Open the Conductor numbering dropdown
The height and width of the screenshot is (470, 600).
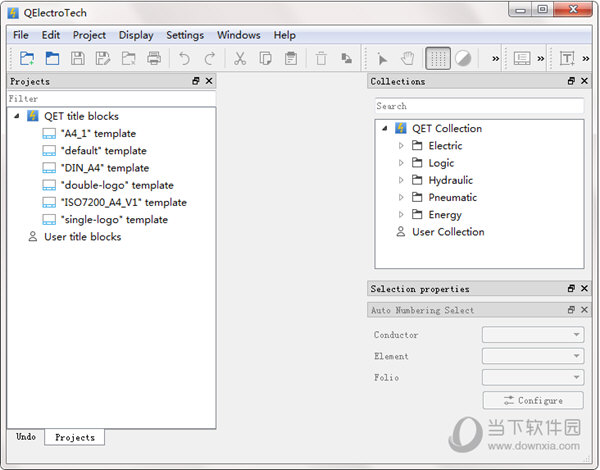click(x=533, y=335)
